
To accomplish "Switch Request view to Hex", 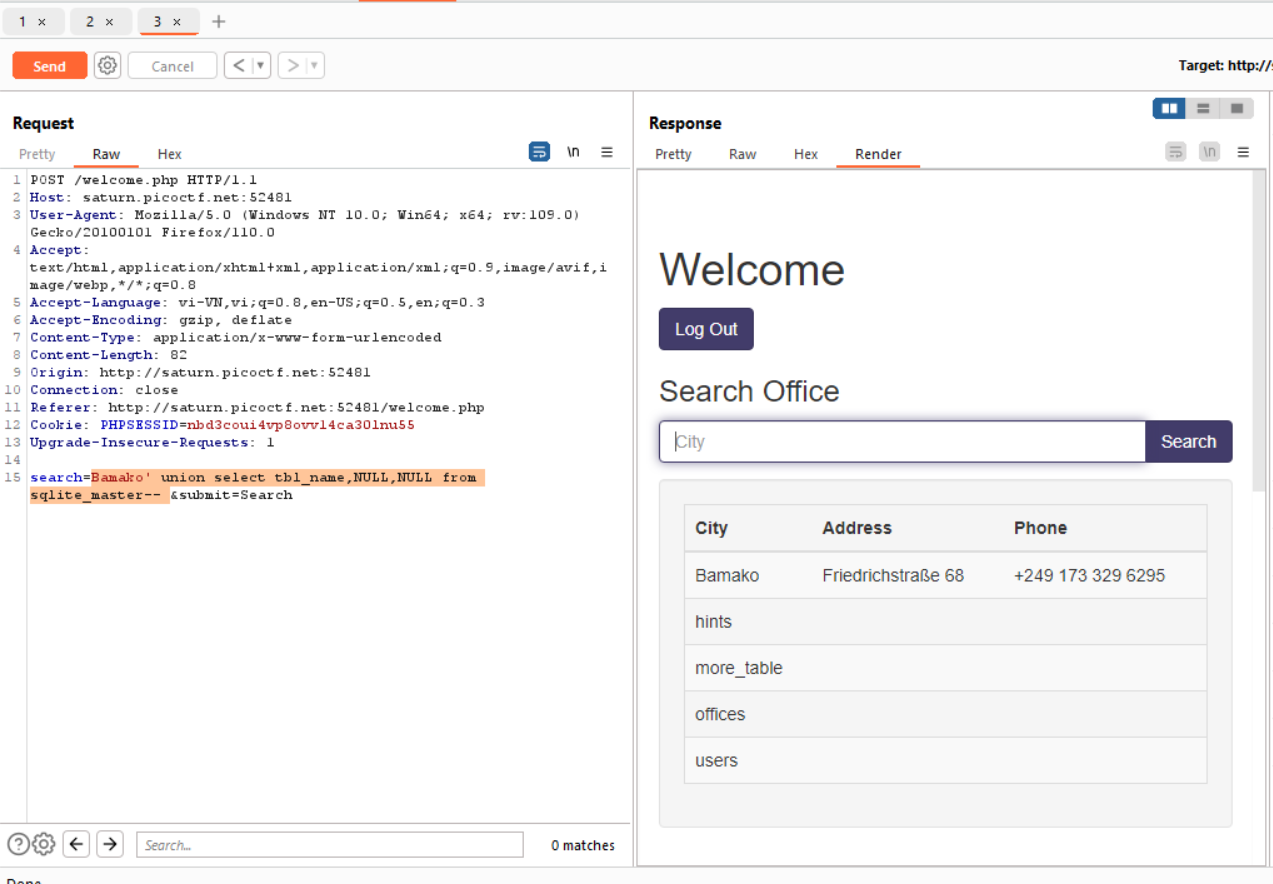I will [x=169, y=154].
